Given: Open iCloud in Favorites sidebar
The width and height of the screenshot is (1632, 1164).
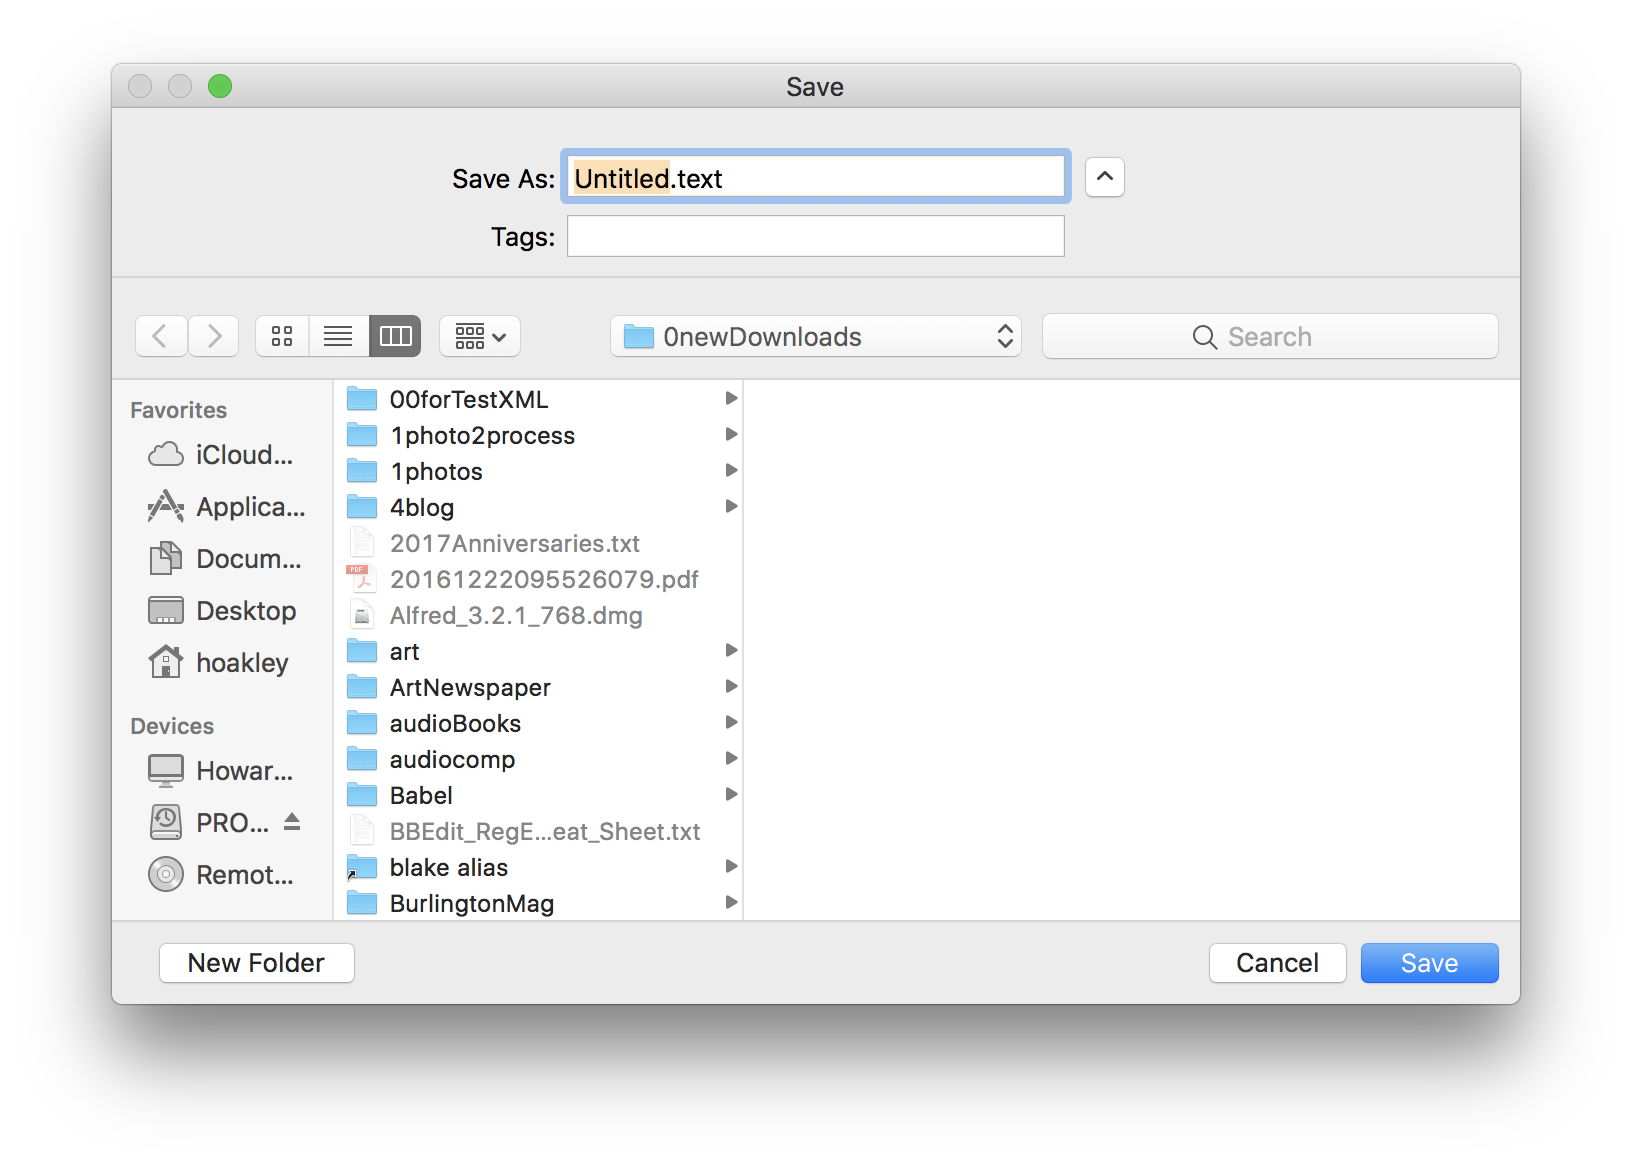Looking at the screenshot, I should (x=222, y=455).
